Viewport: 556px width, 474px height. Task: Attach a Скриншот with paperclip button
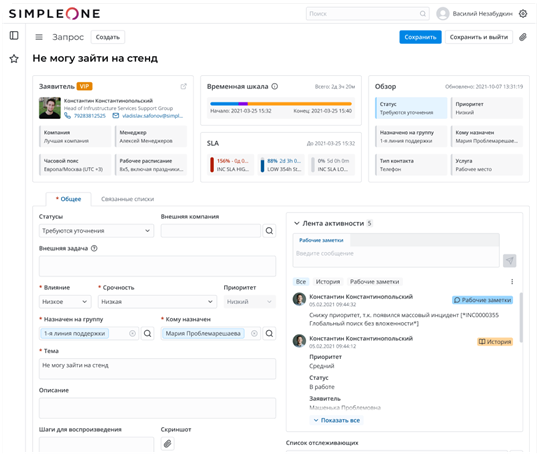[167, 444]
